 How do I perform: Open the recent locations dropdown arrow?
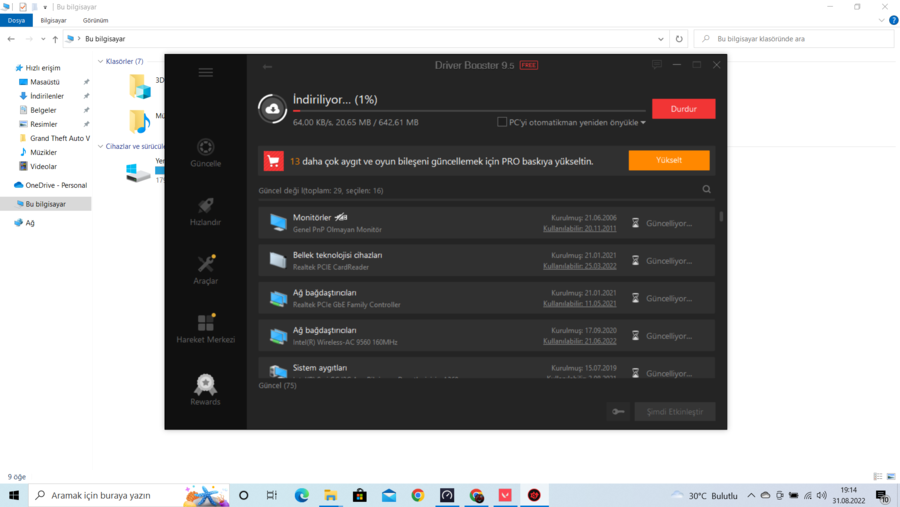tap(43, 39)
